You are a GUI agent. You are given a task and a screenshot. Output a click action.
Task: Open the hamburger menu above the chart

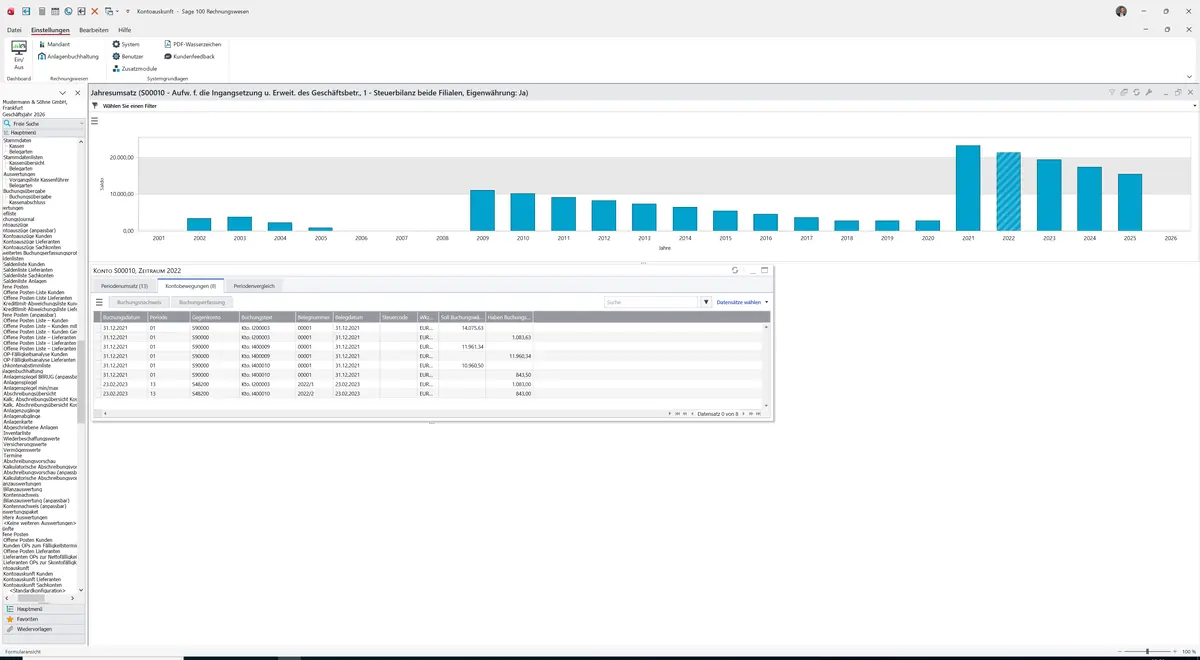point(95,120)
